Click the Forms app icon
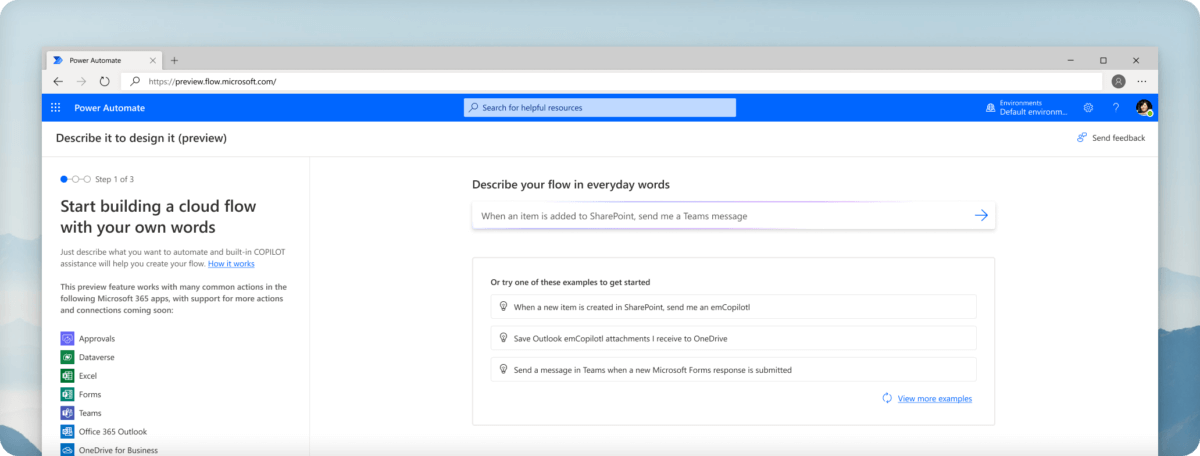 pyautogui.click(x=67, y=394)
